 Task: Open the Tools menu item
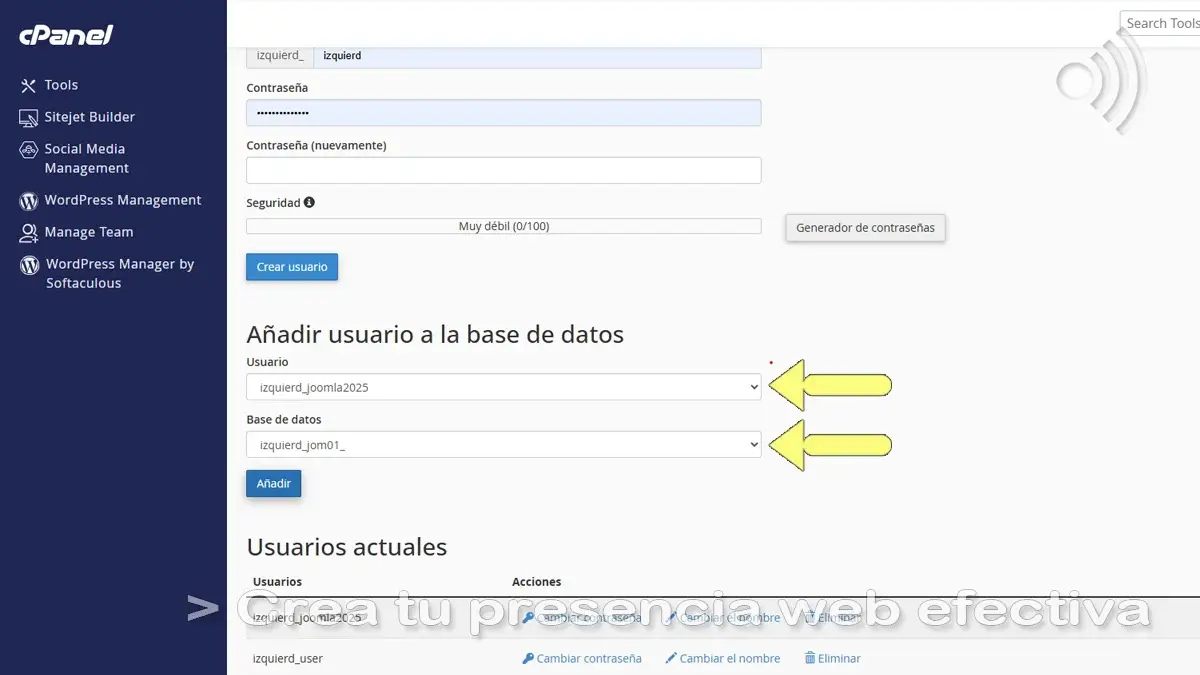[61, 86]
